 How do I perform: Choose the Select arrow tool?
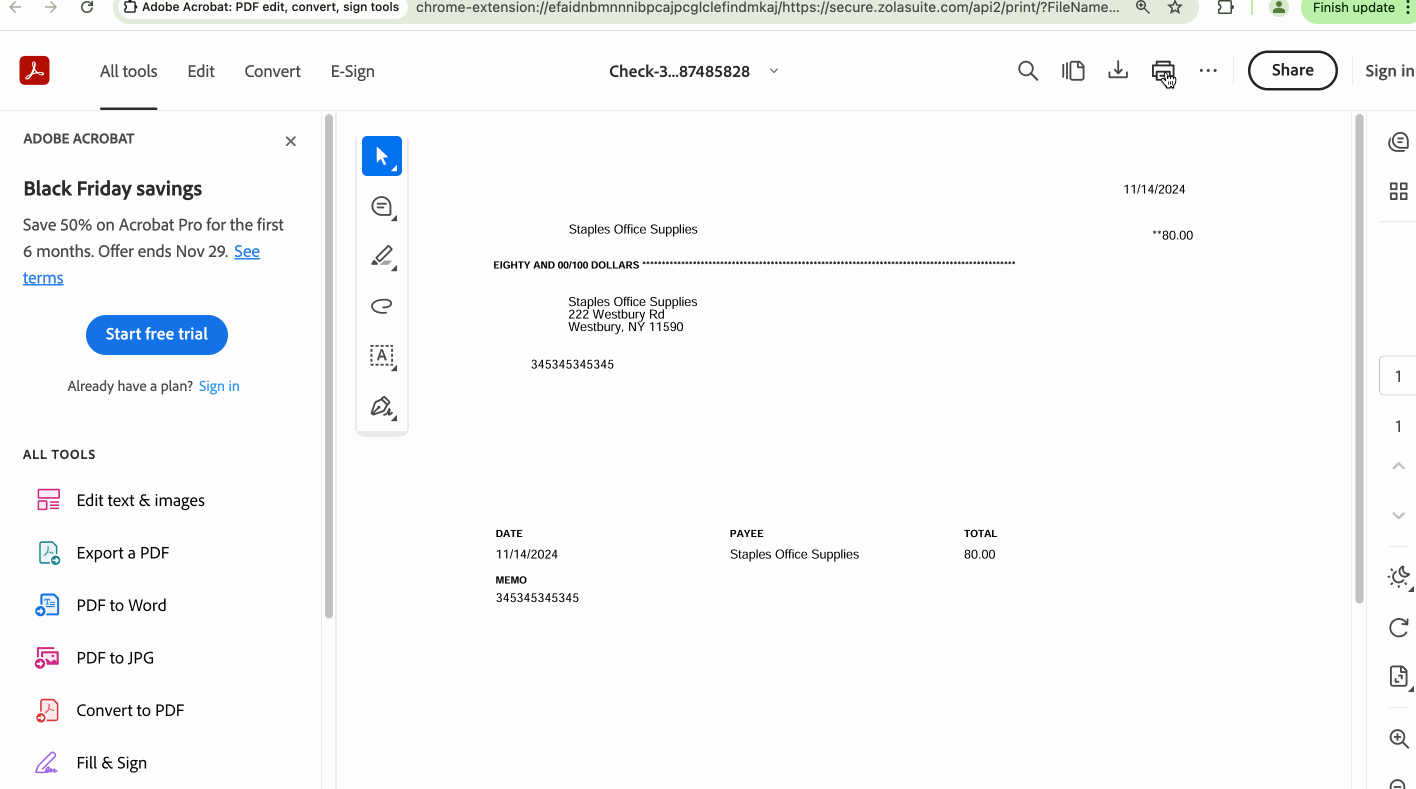pyautogui.click(x=382, y=156)
